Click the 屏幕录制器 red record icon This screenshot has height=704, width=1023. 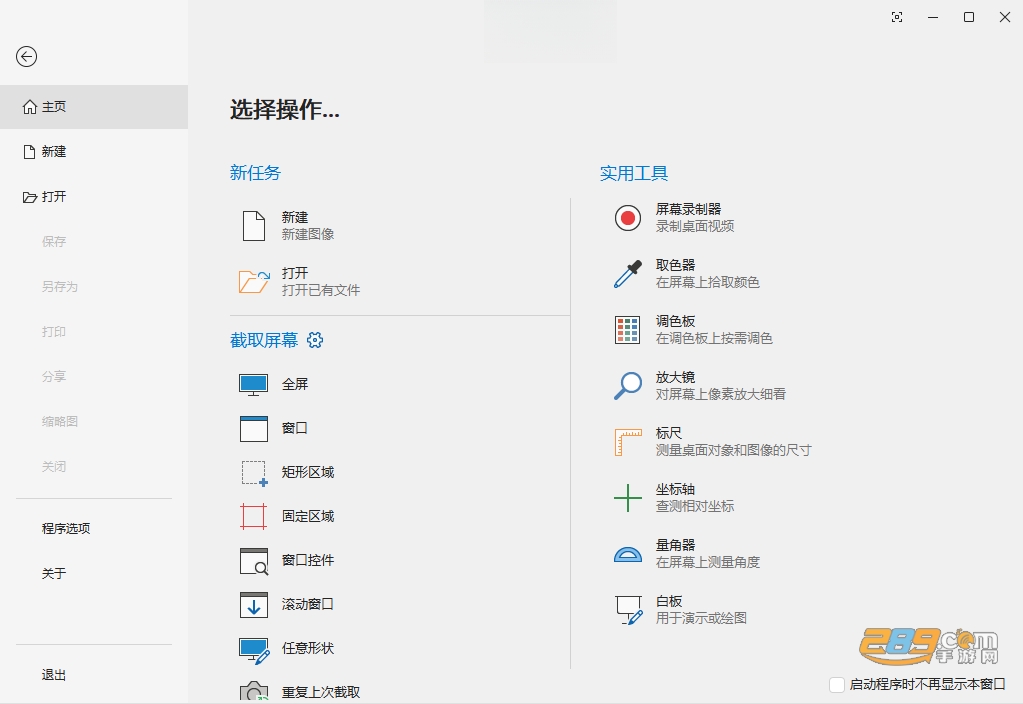628,218
